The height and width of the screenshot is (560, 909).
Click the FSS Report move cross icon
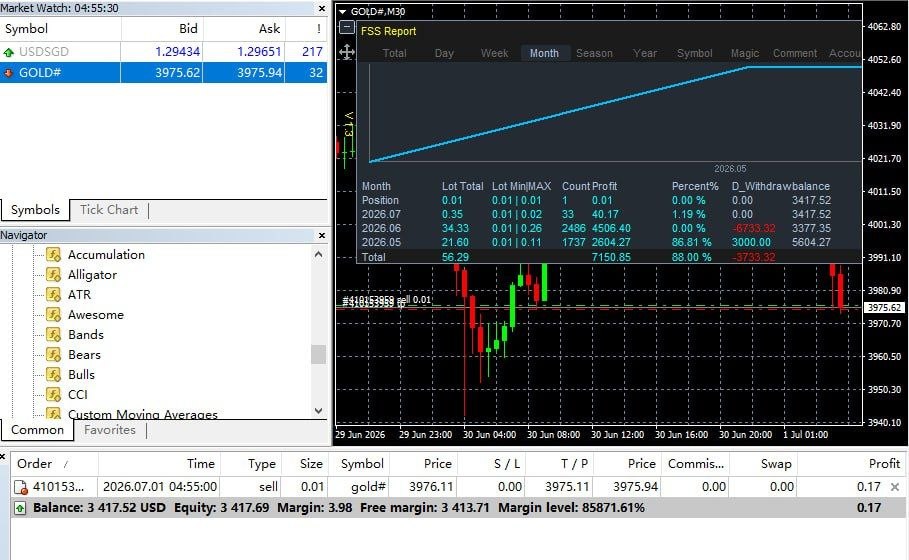coord(347,52)
